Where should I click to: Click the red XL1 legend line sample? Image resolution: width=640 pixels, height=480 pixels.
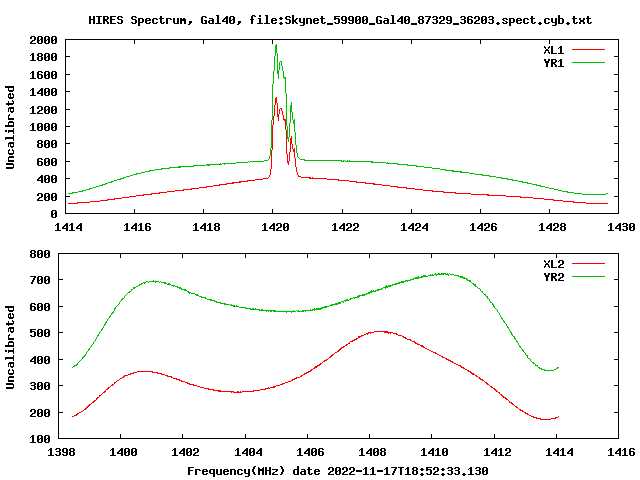click(x=588, y=50)
